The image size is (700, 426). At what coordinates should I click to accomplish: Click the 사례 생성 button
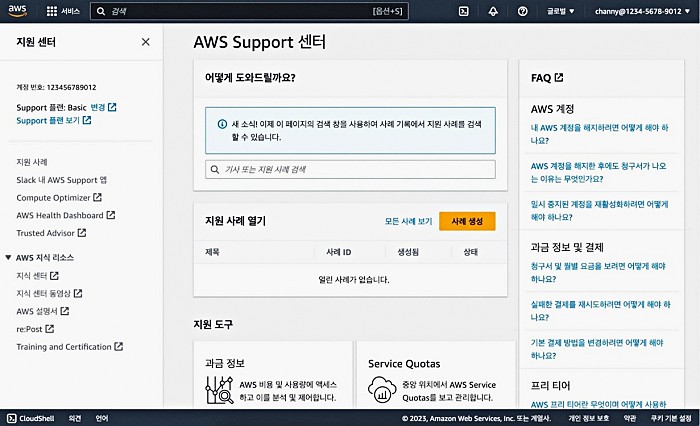(x=467, y=221)
